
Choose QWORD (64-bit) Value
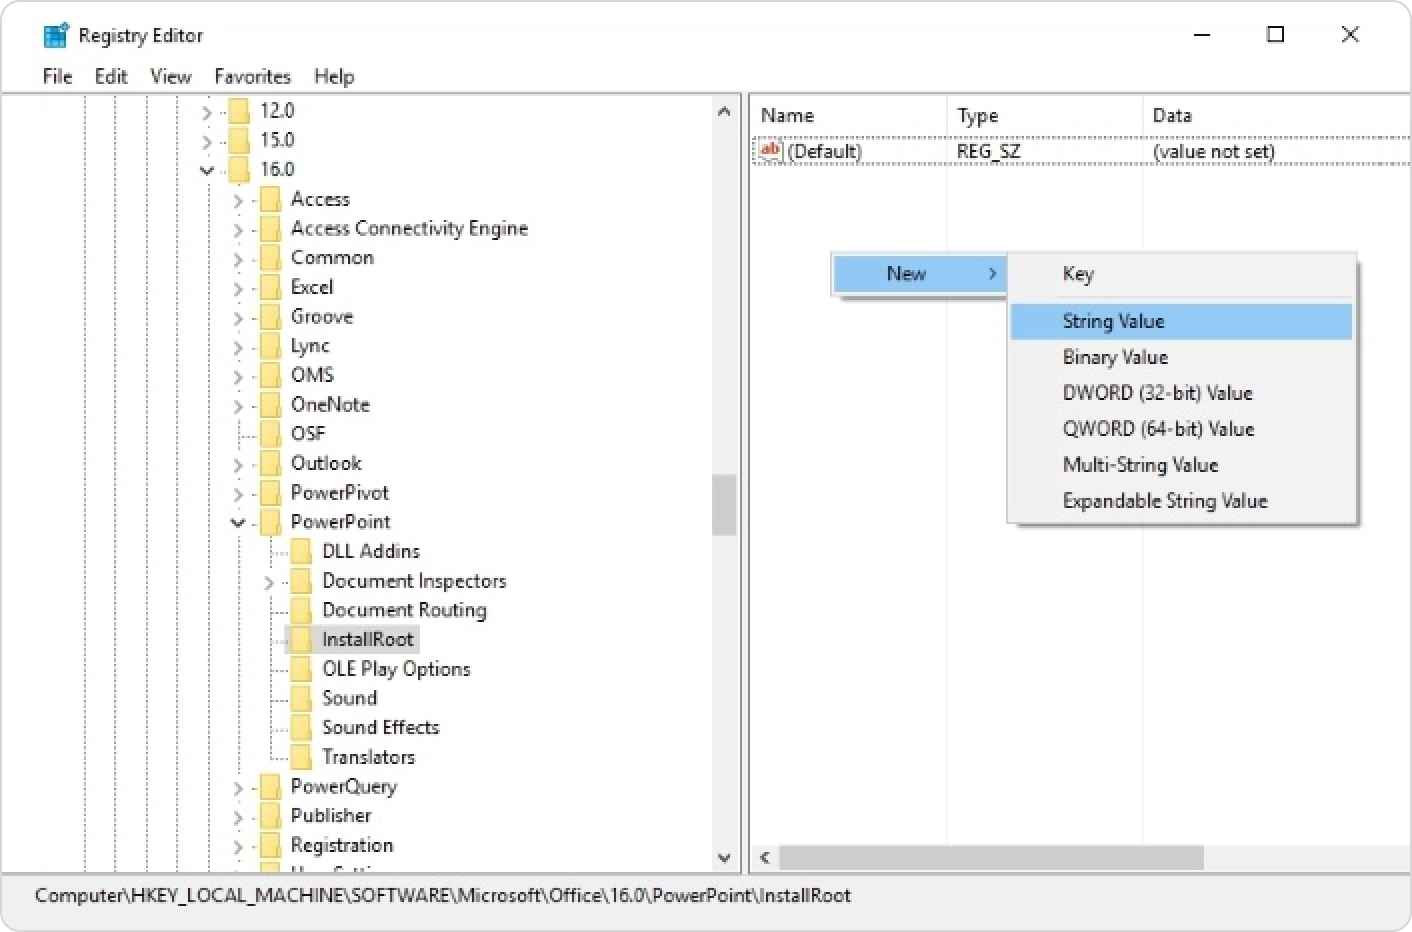coord(1181,429)
